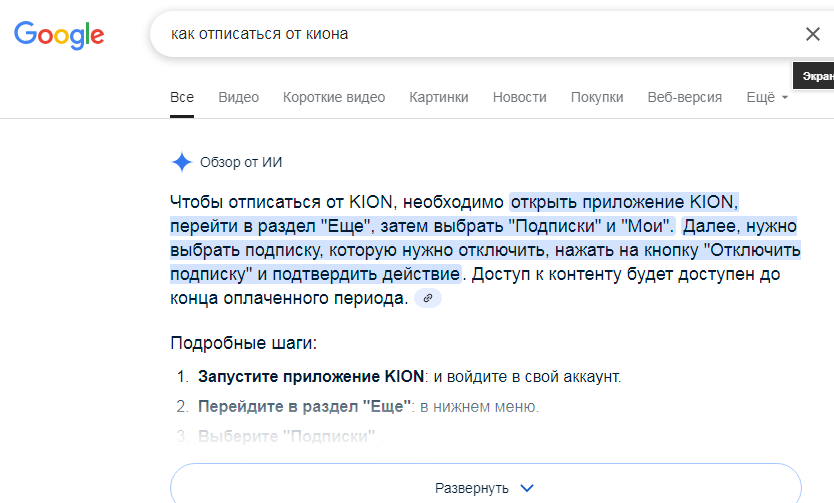Open the Картинки tab
The height and width of the screenshot is (503, 834).
coord(439,97)
